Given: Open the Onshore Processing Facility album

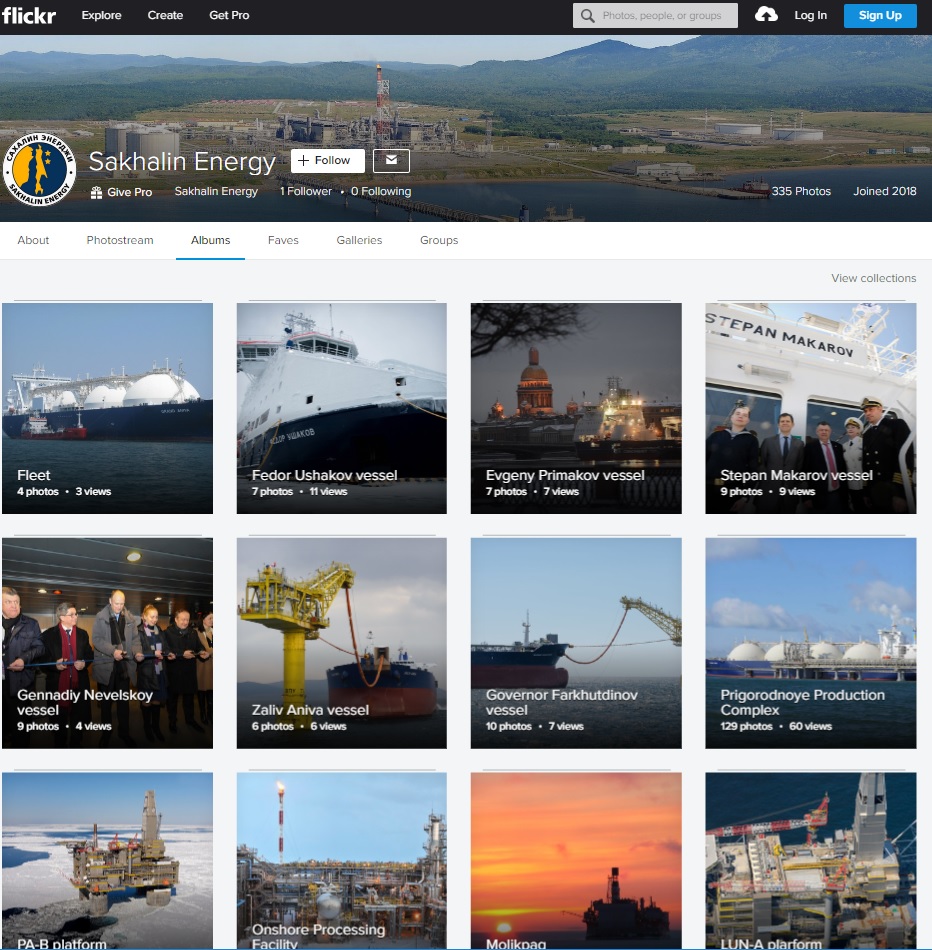Looking at the screenshot, I should pos(342,860).
